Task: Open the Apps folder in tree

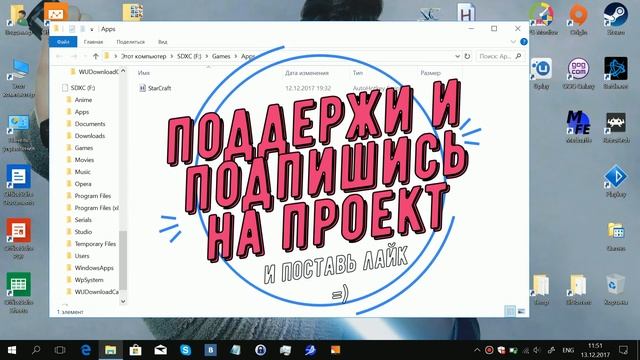Action: tap(82, 112)
